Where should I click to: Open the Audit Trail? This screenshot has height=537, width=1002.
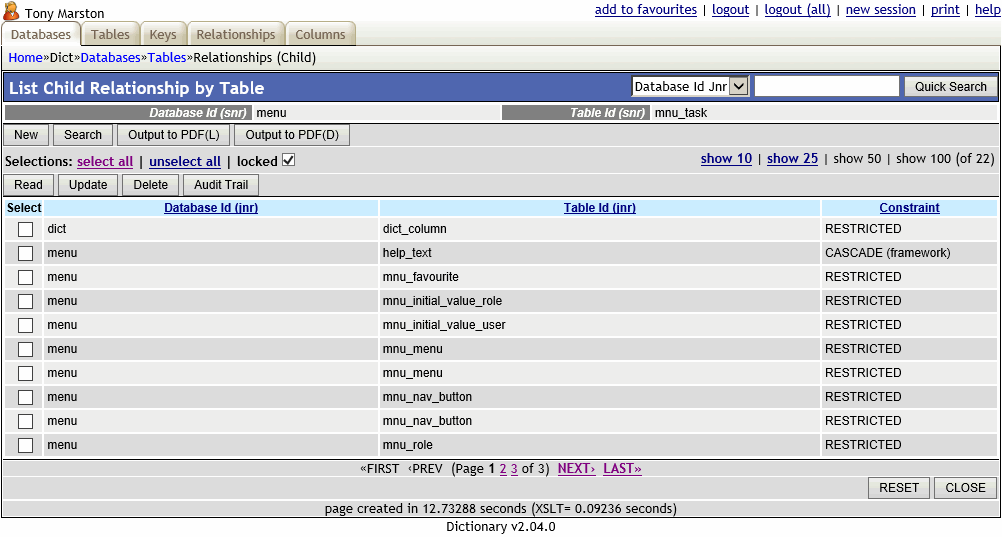[x=221, y=185]
